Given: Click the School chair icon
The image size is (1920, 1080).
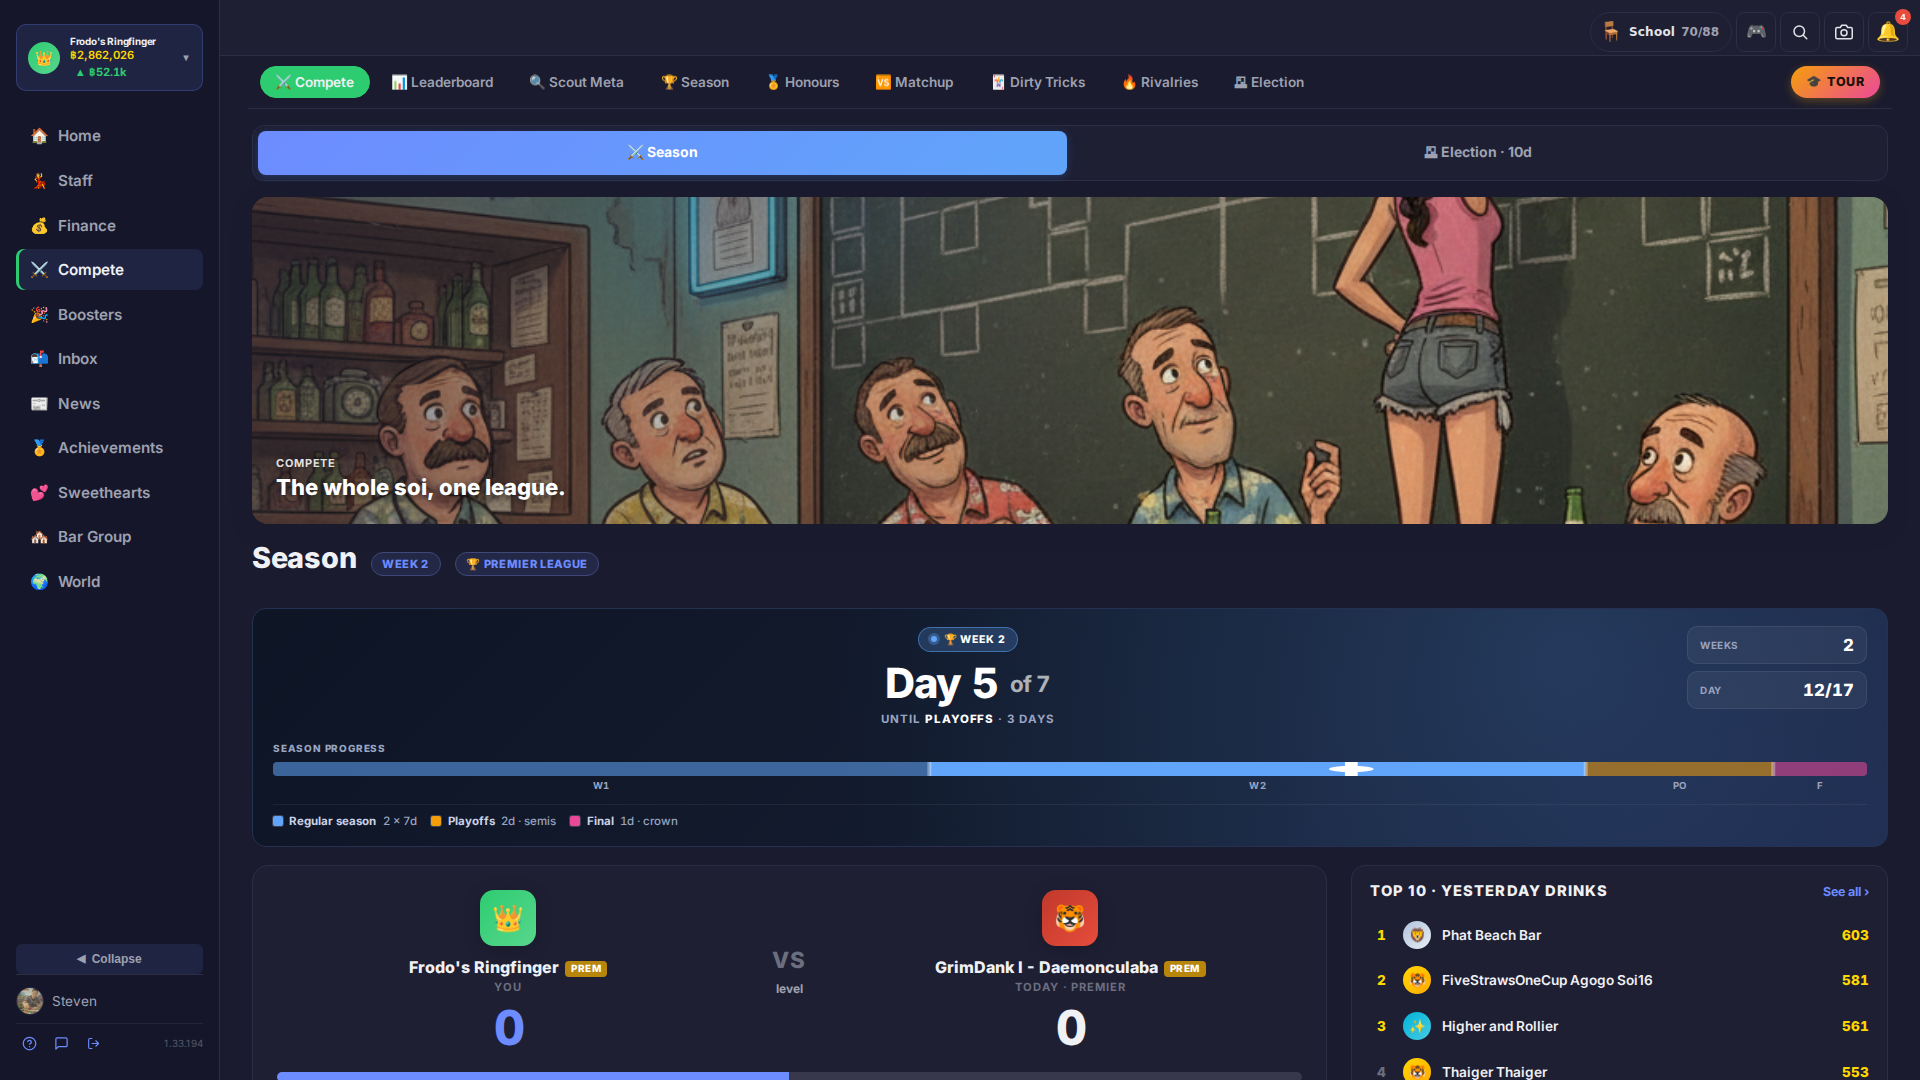Looking at the screenshot, I should click(x=1611, y=32).
